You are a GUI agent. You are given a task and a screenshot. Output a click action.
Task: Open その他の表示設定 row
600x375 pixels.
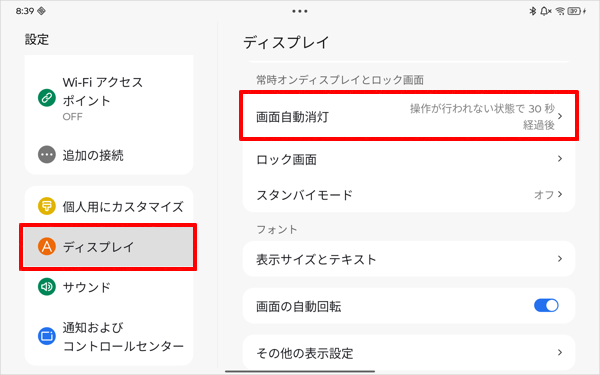tap(409, 353)
